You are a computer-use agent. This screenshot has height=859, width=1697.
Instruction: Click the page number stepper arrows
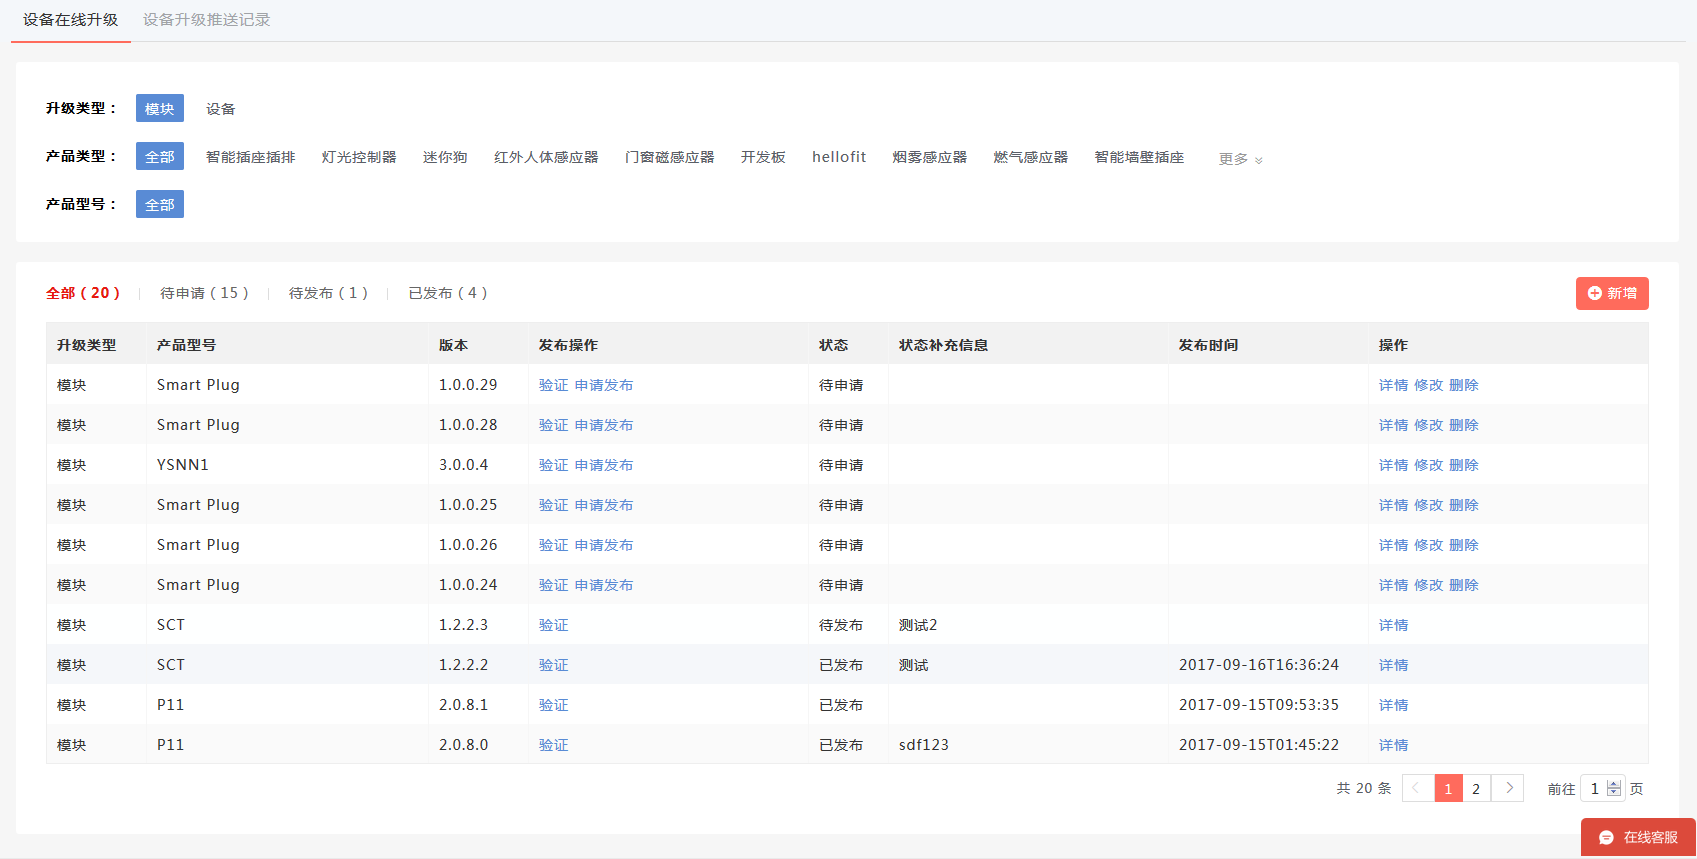pyautogui.click(x=1614, y=788)
